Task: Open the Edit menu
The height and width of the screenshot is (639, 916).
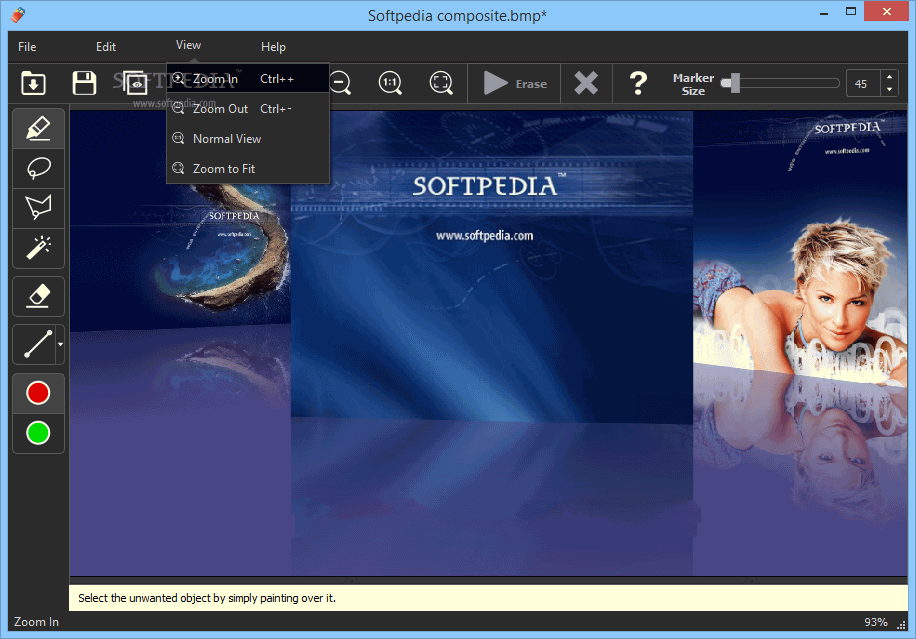Action: coord(106,47)
